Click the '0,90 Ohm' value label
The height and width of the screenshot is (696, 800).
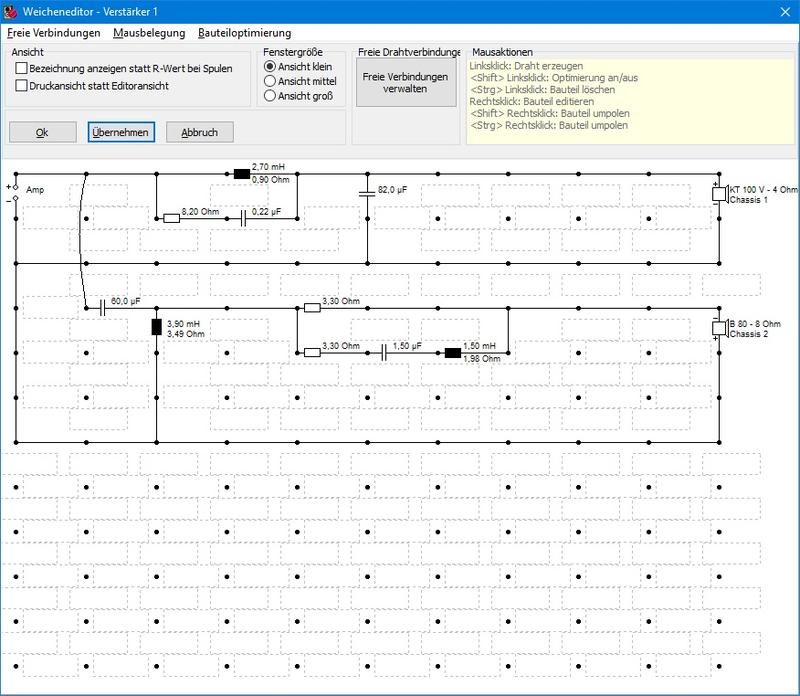pos(270,180)
